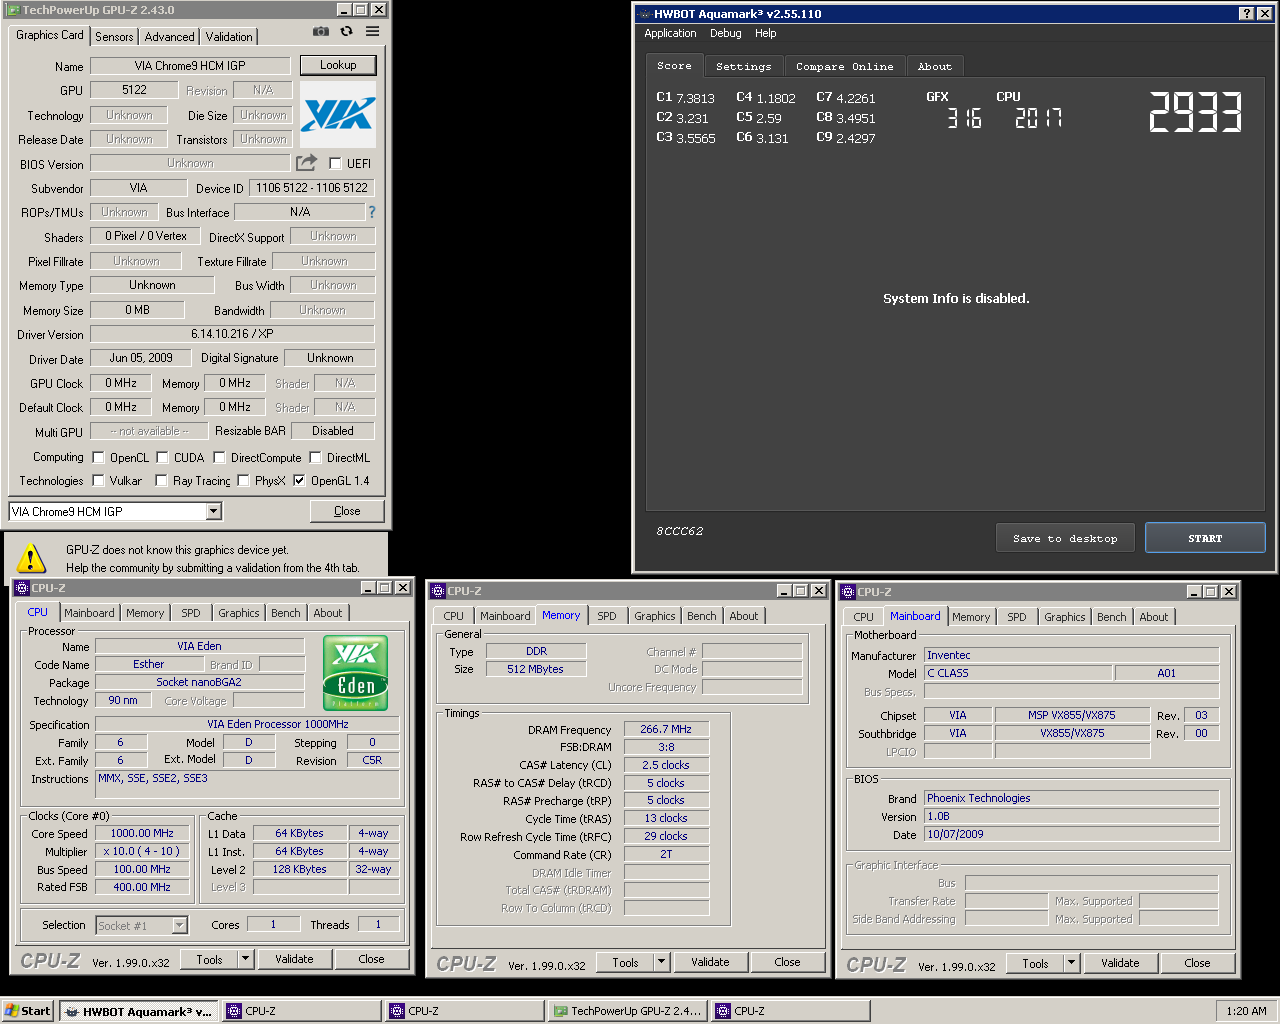Viewport: 1280px width, 1024px height.
Task: Switch to Aquamark Settings tab
Action: tap(743, 66)
